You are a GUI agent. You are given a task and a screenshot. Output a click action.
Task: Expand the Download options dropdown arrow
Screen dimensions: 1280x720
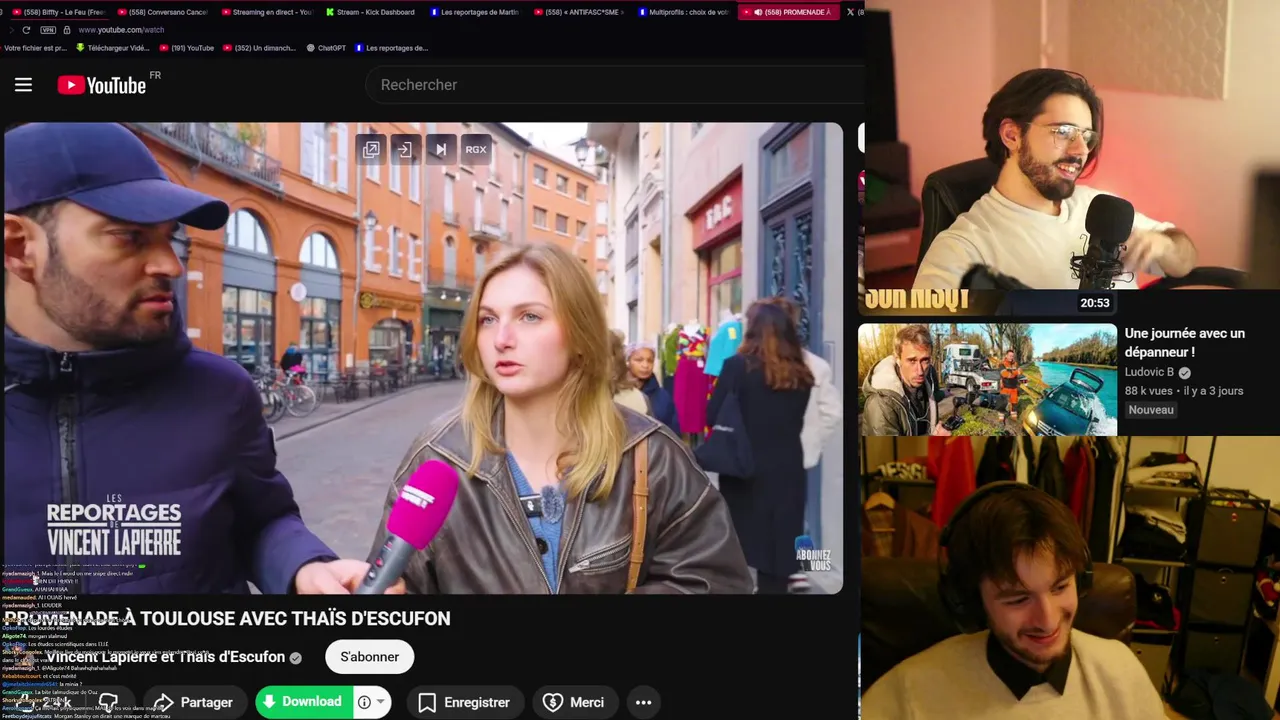(380, 702)
